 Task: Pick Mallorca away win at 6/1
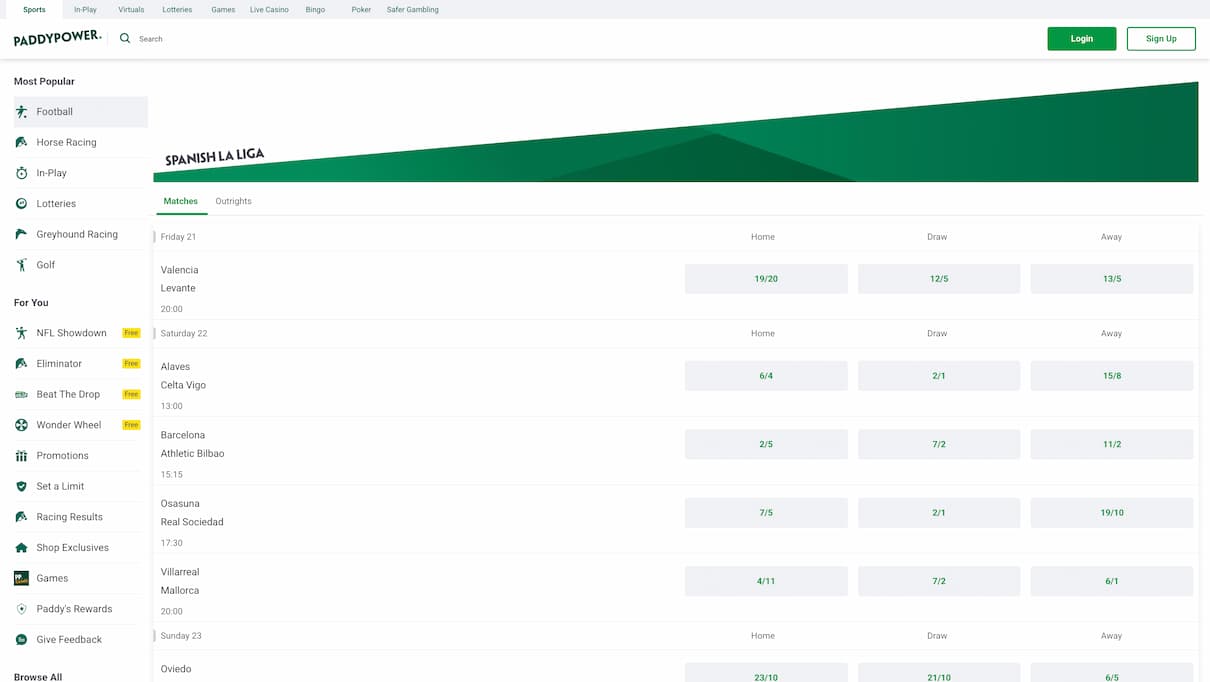(x=1112, y=581)
